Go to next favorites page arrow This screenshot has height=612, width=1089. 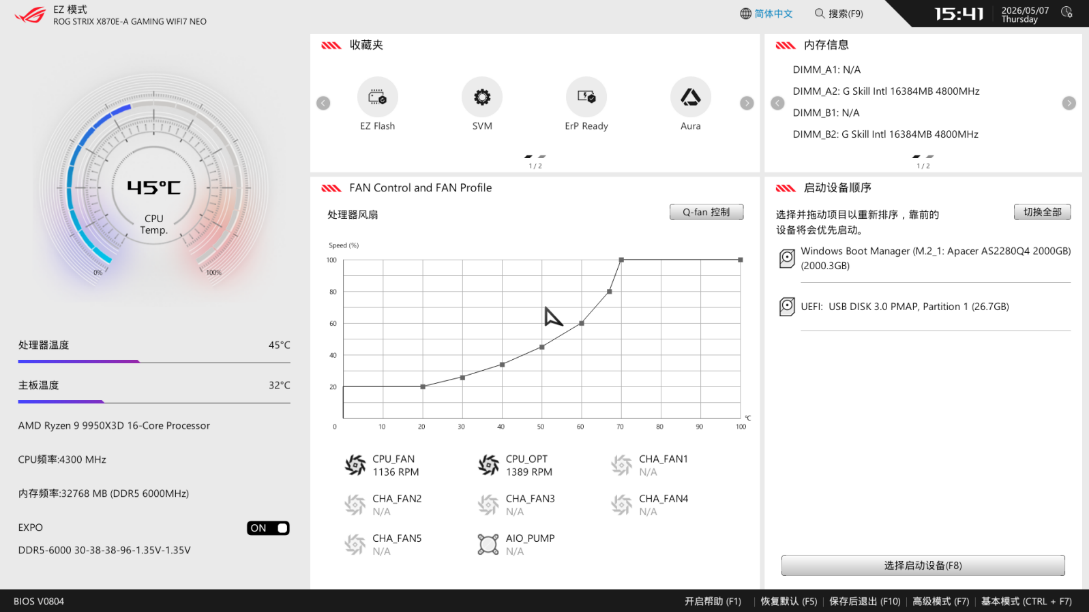747,103
